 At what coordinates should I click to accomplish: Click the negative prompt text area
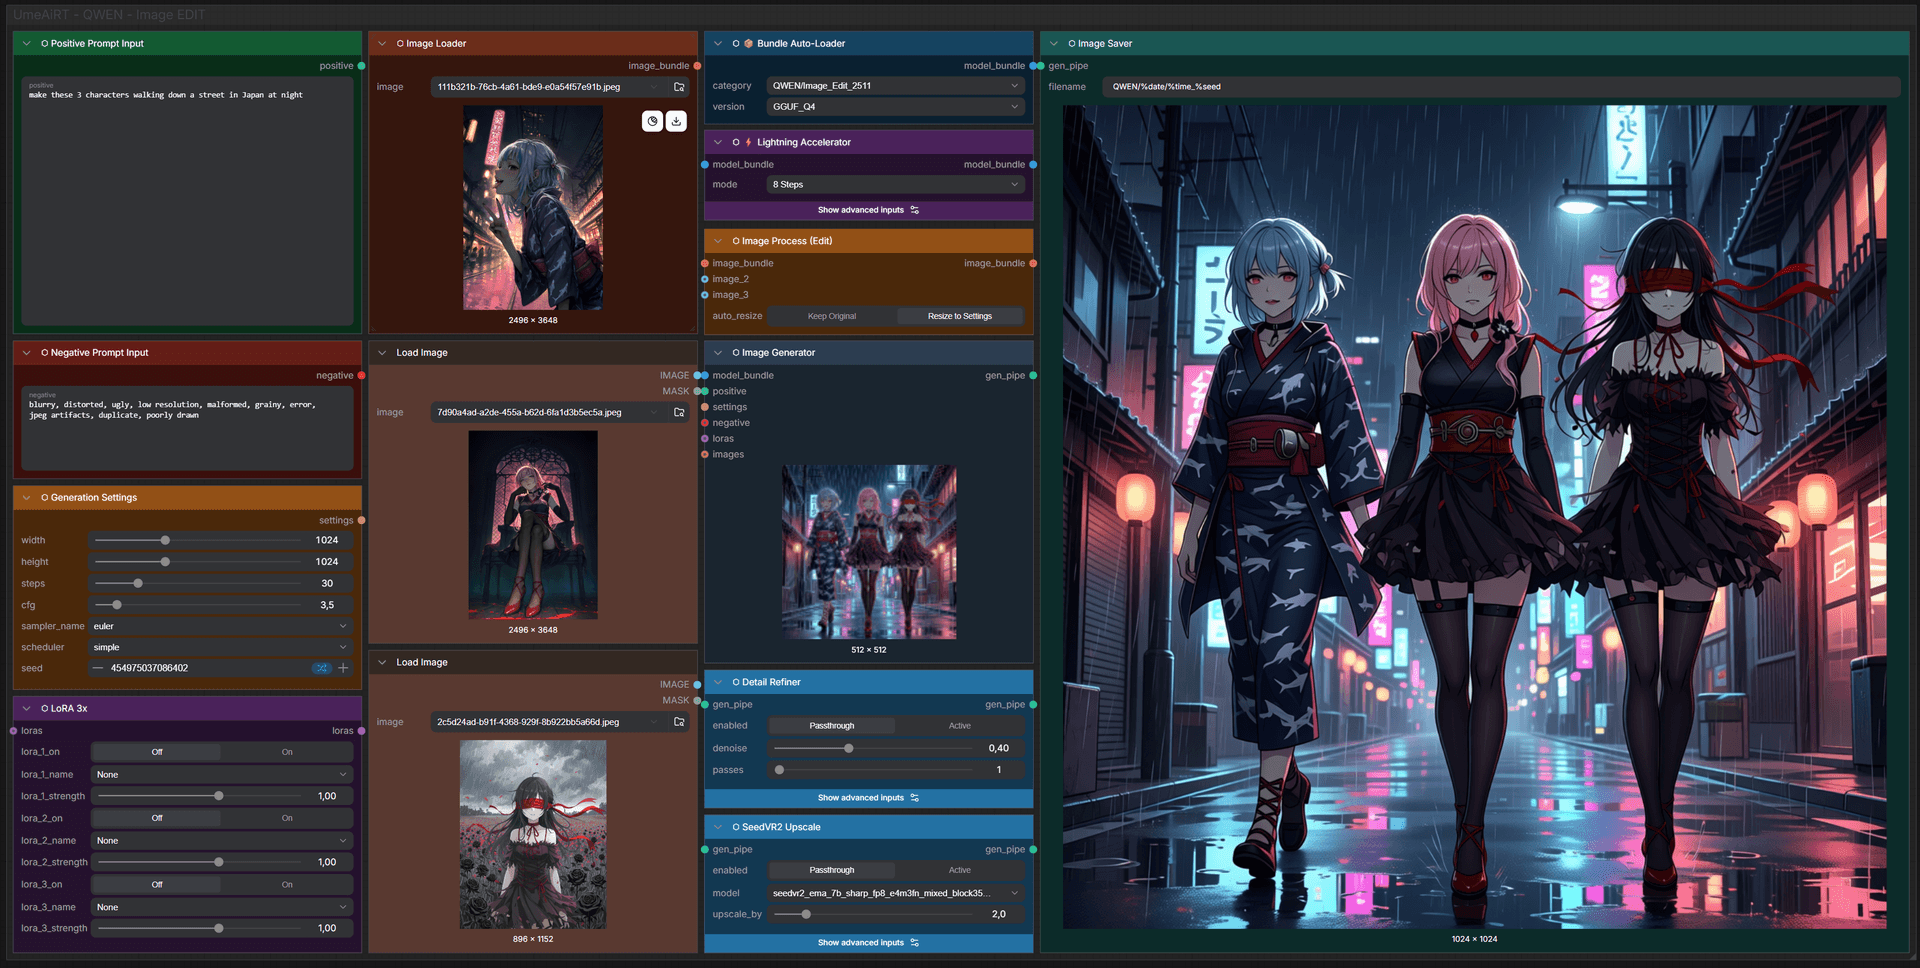(187, 428)
